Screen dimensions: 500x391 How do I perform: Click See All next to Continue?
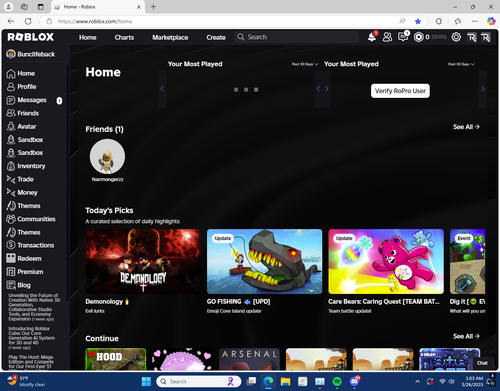466,336
